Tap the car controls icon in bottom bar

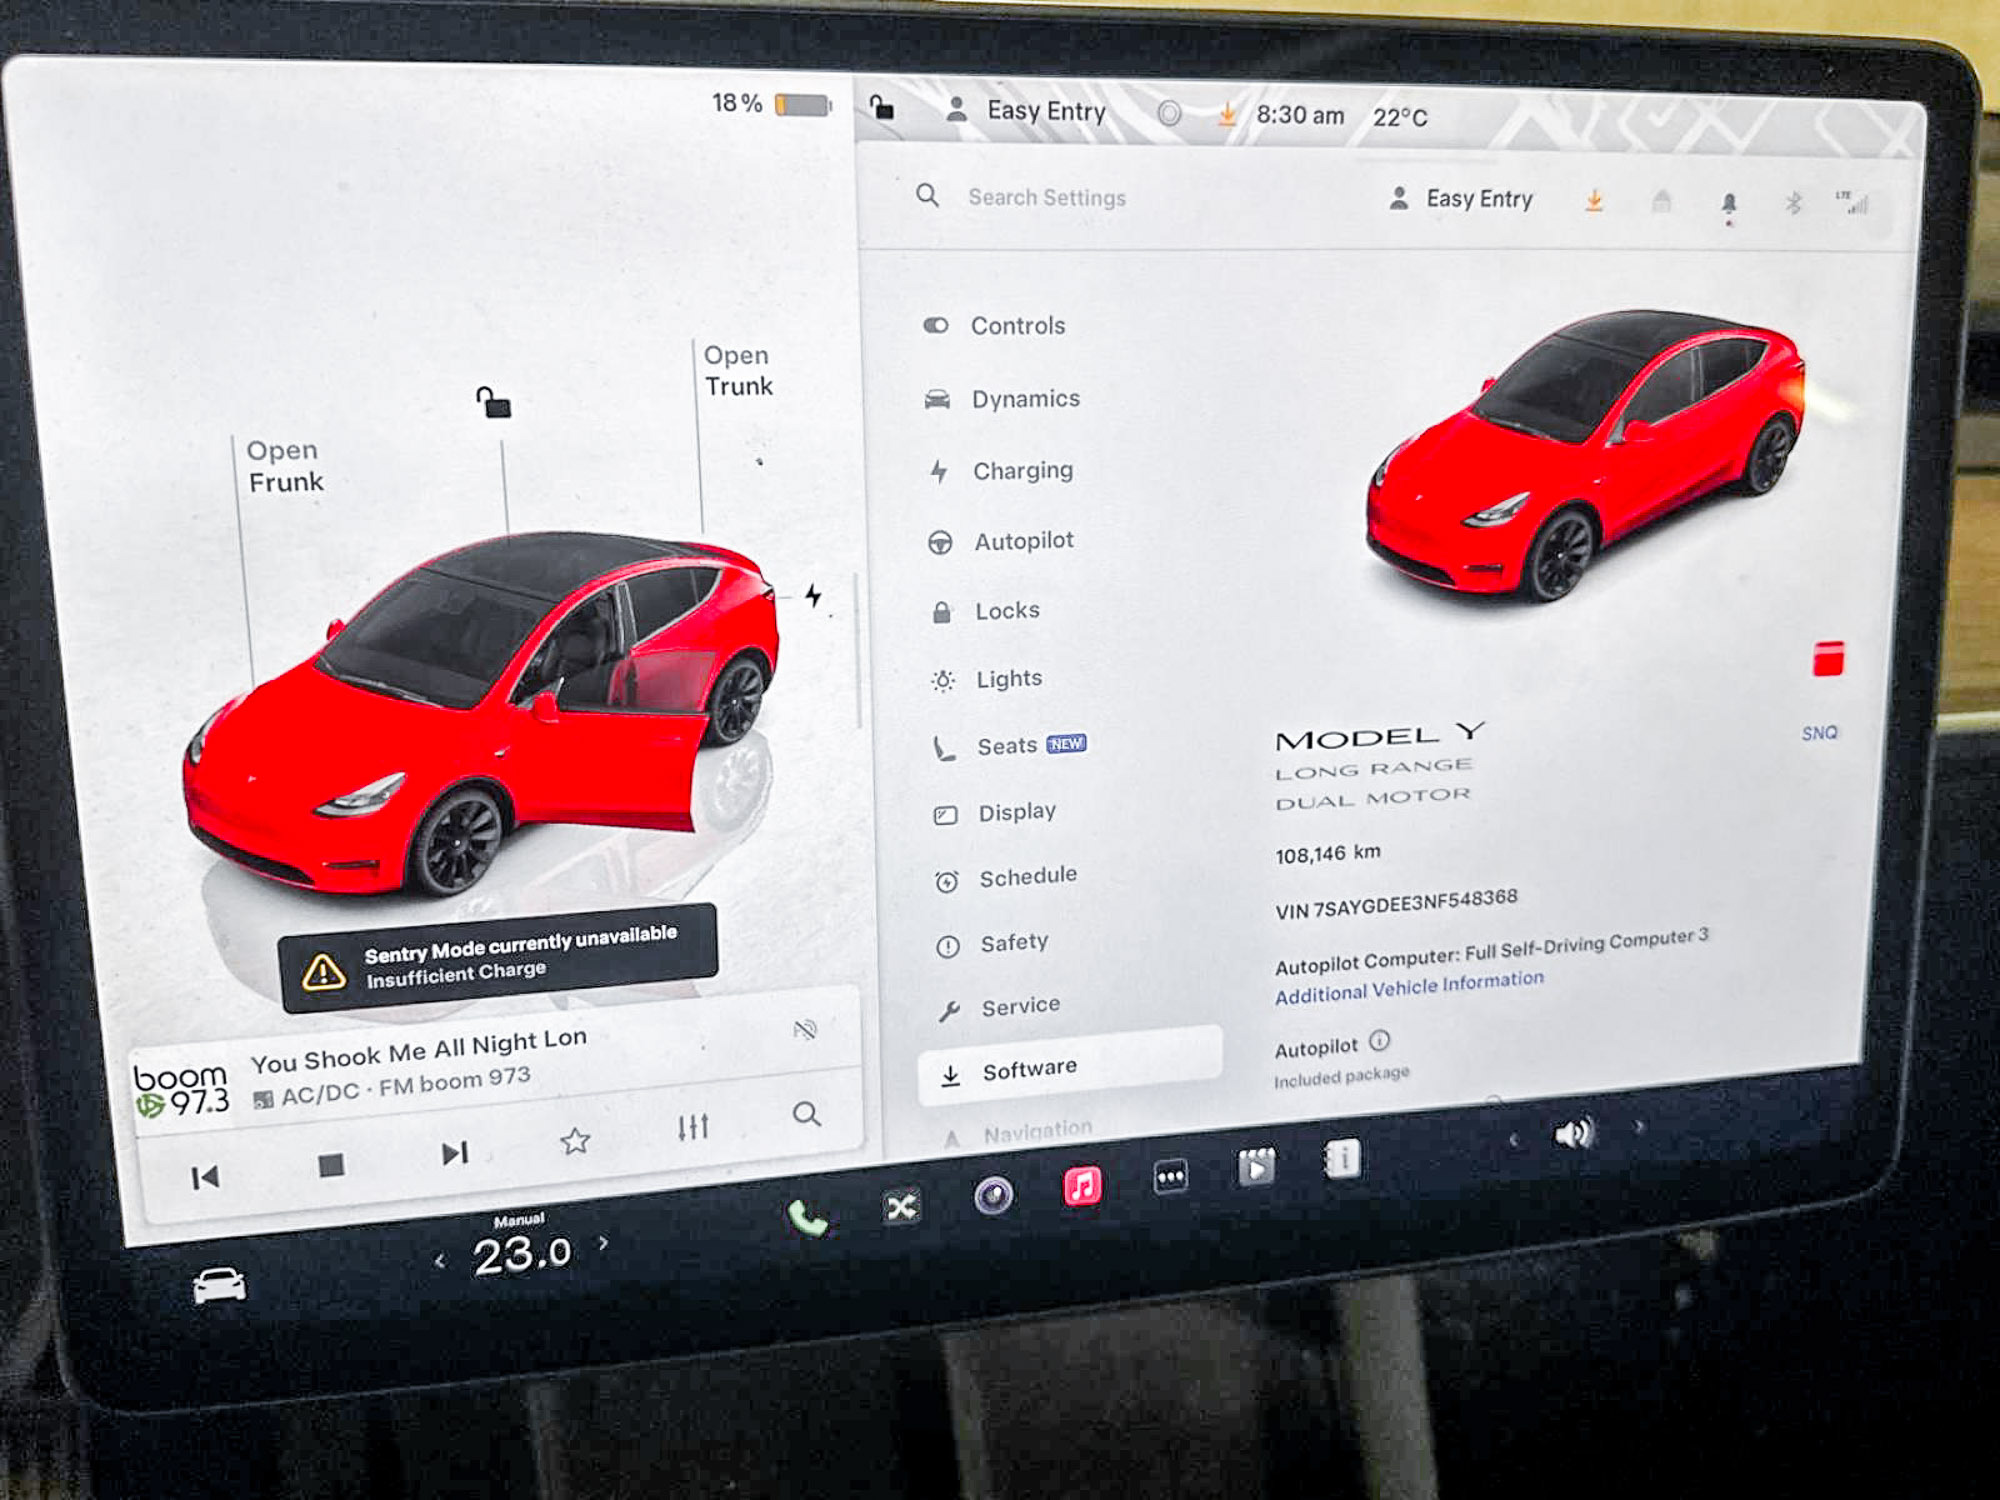[x=219, y=1285]
